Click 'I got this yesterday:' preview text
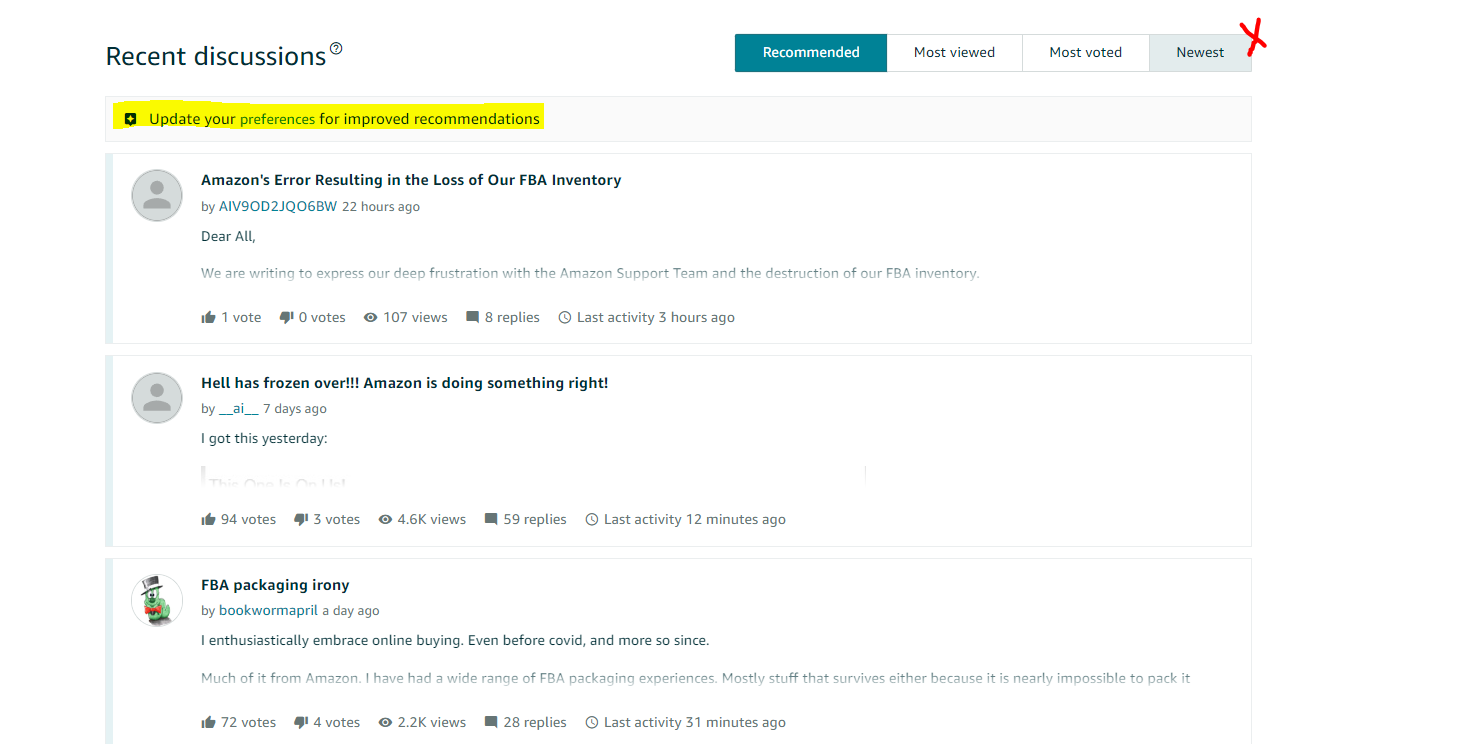Image resolution: width=1466 pixels, height=744 pixels. pos(264,439)
